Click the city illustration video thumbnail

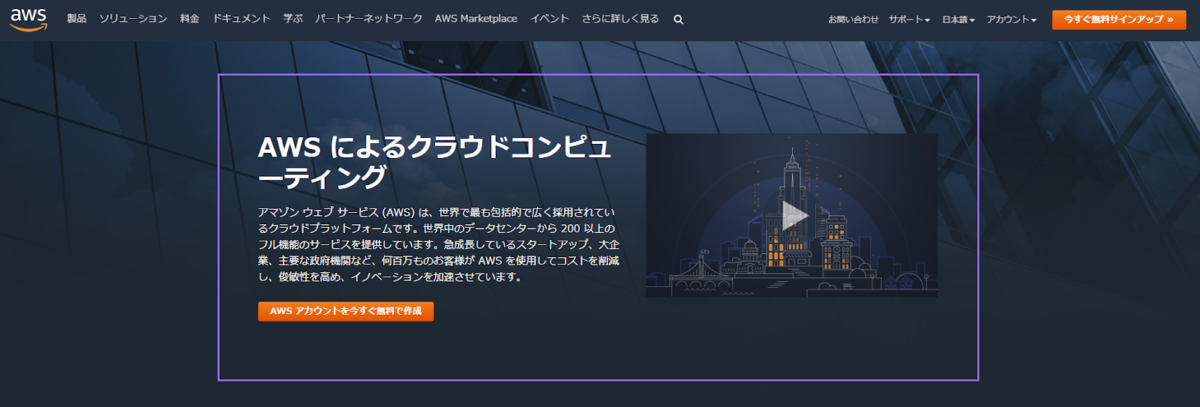[792, 215]
